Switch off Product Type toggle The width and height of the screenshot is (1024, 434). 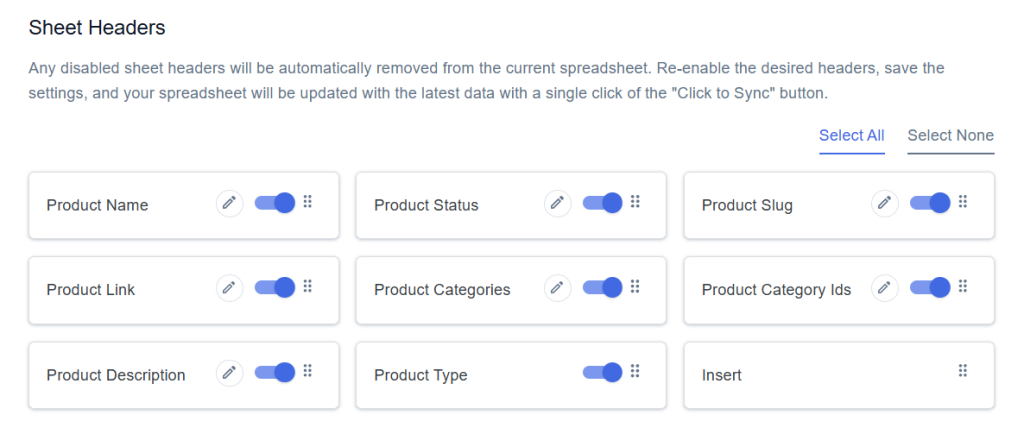click(x=602, y=373)
